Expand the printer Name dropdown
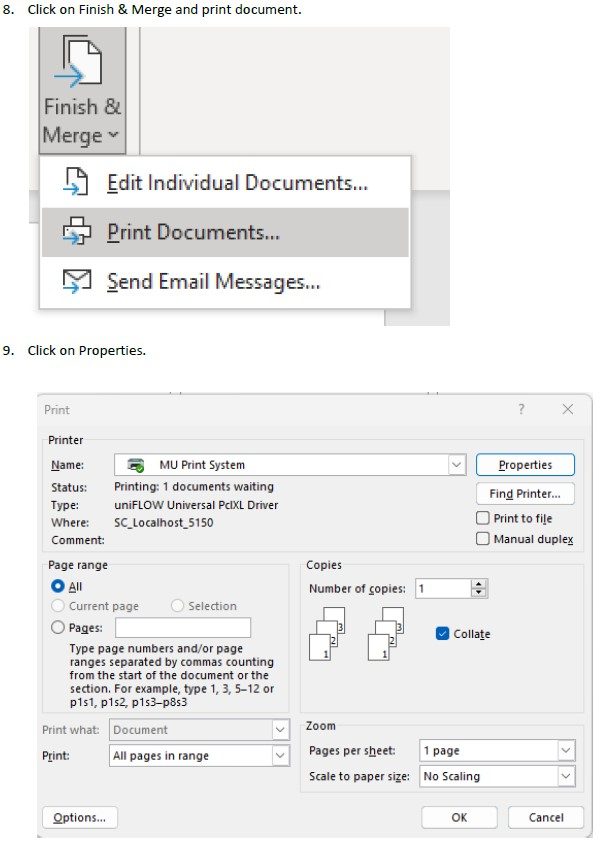This screenshot has width=600, height=848. [x=457, y=465]
